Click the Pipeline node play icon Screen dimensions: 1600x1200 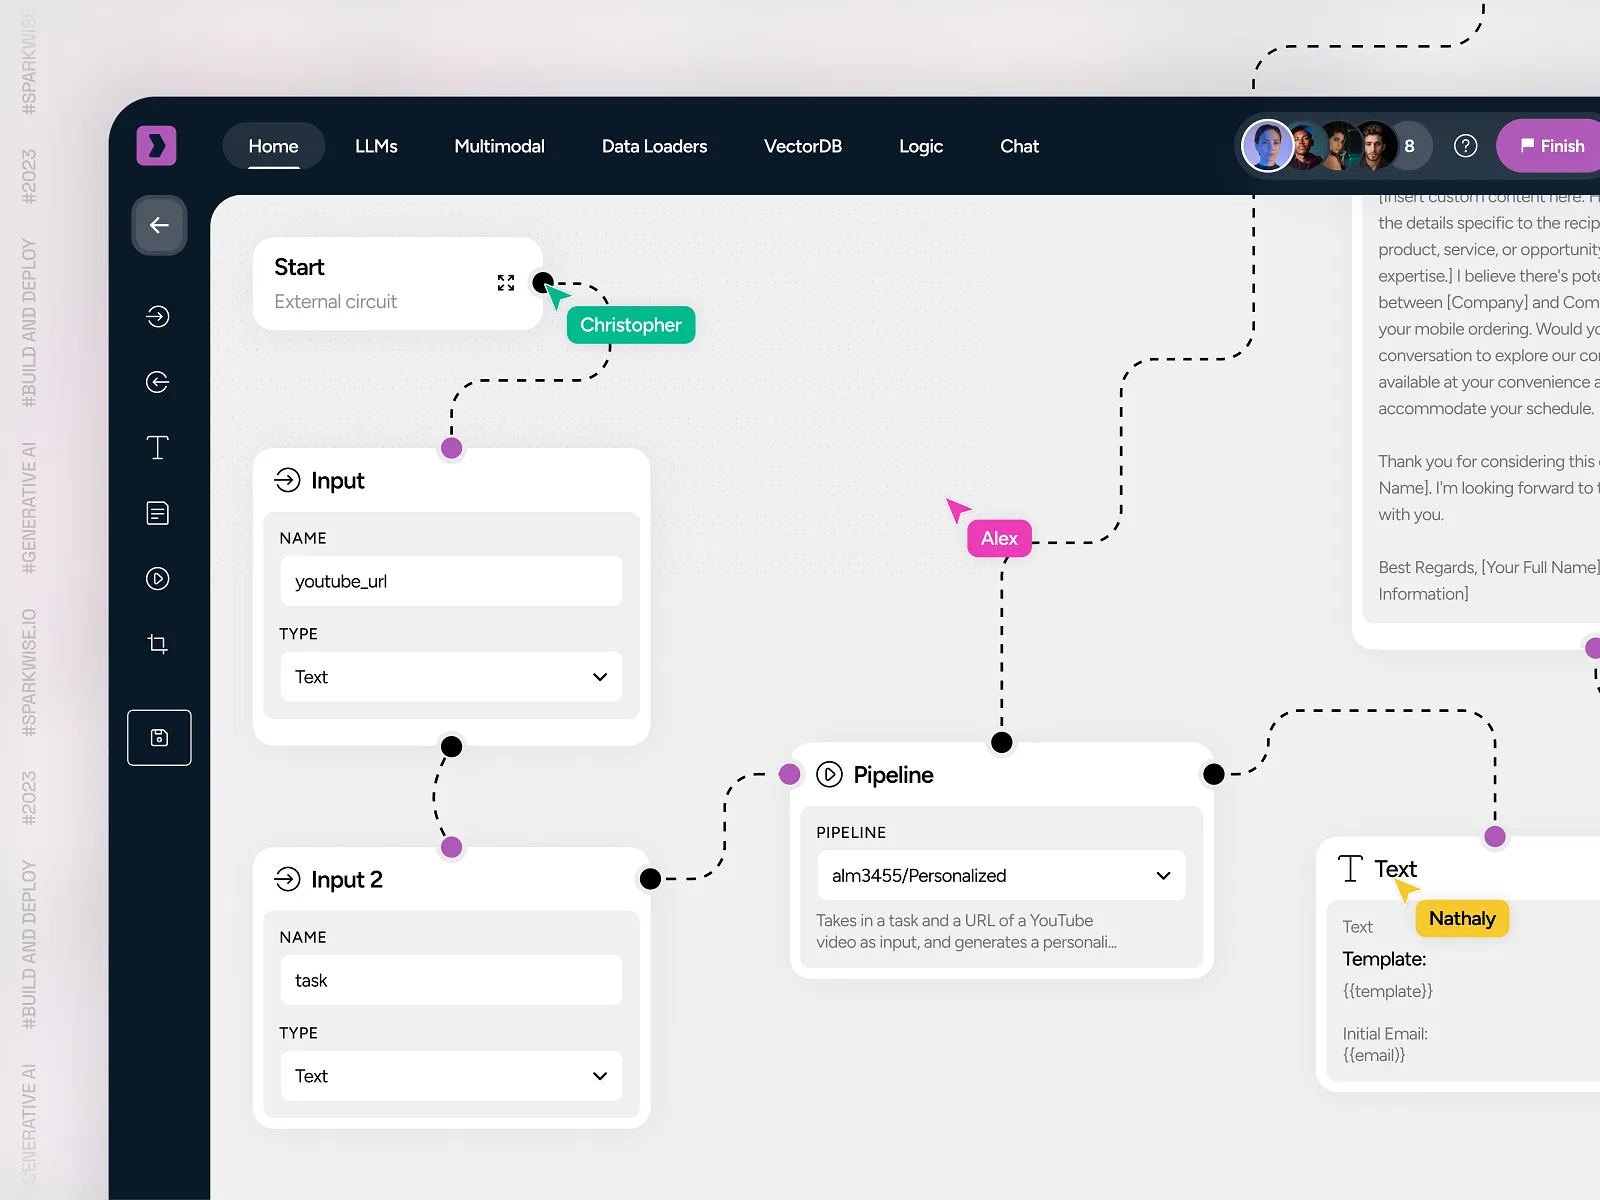[829, 774]
